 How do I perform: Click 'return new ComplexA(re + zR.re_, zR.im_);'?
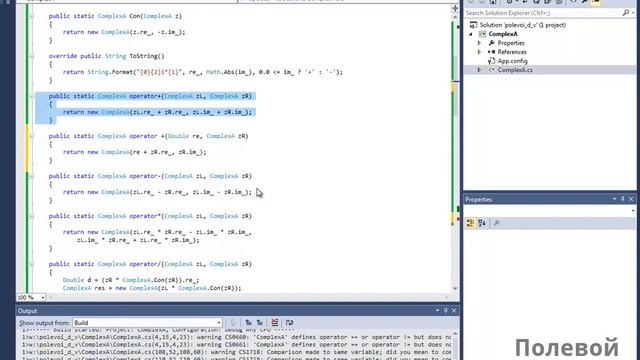[134, 152]
